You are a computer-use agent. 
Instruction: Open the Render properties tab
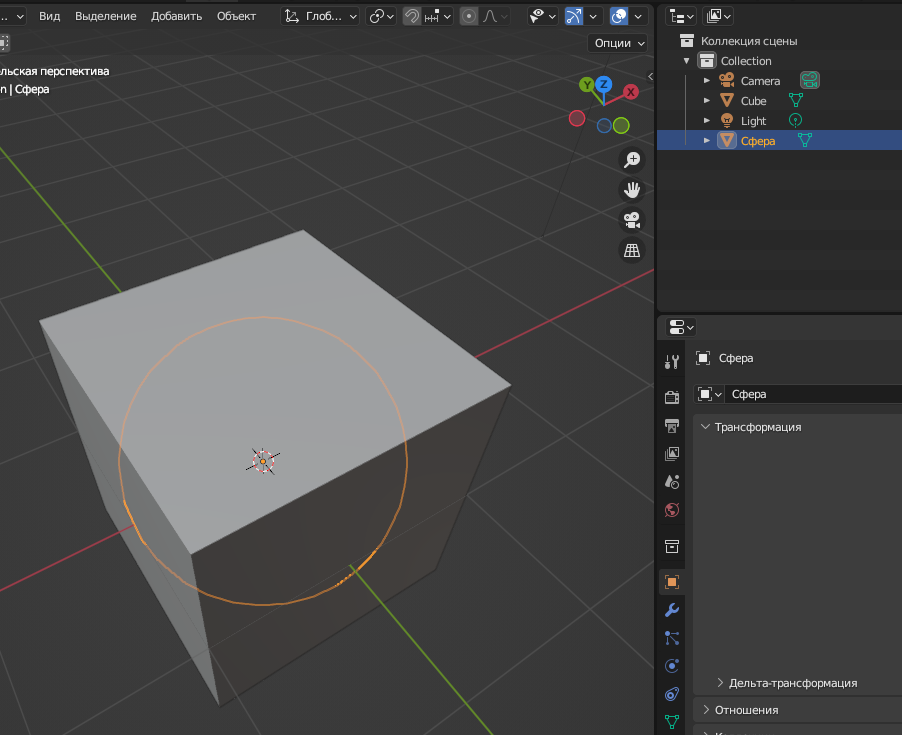671,397
